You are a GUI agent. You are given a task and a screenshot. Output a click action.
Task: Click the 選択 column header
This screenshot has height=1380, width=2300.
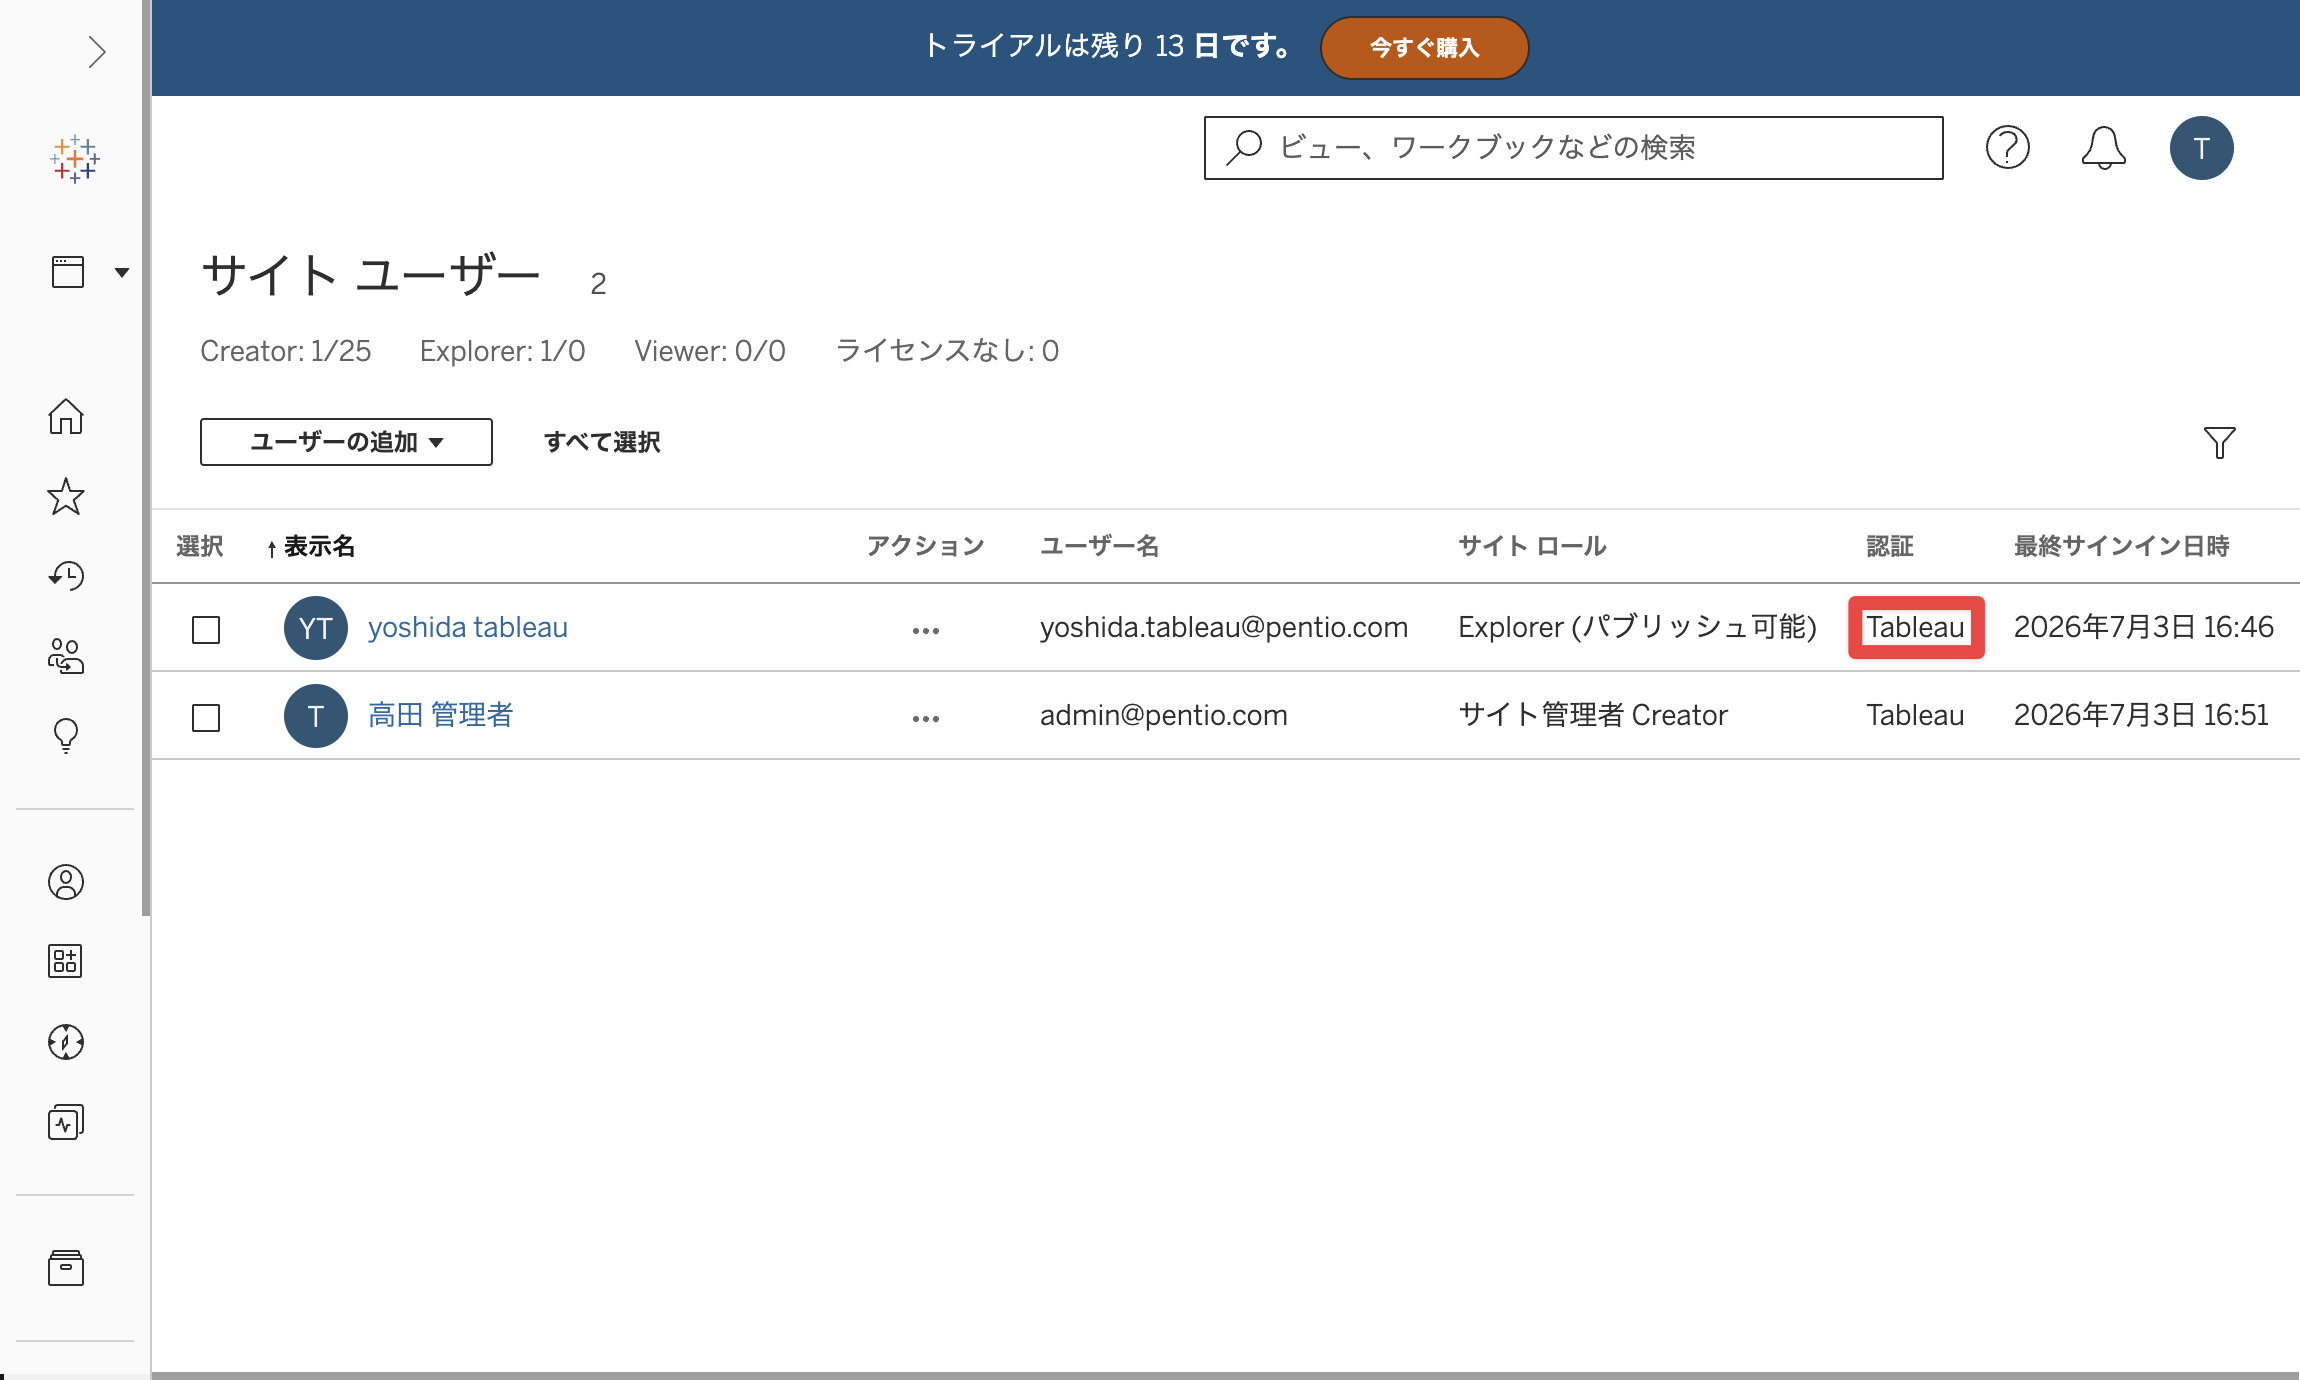[200, 546]
